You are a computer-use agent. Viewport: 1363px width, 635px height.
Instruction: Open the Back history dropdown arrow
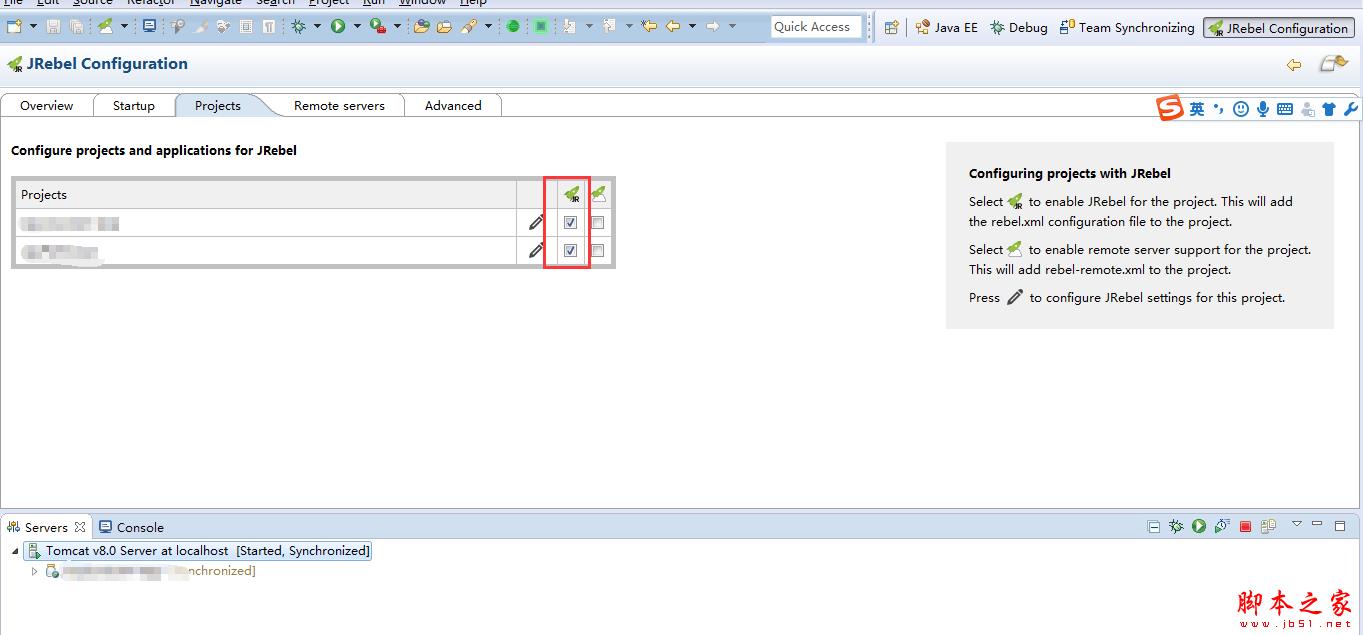[x=692, y=27]
